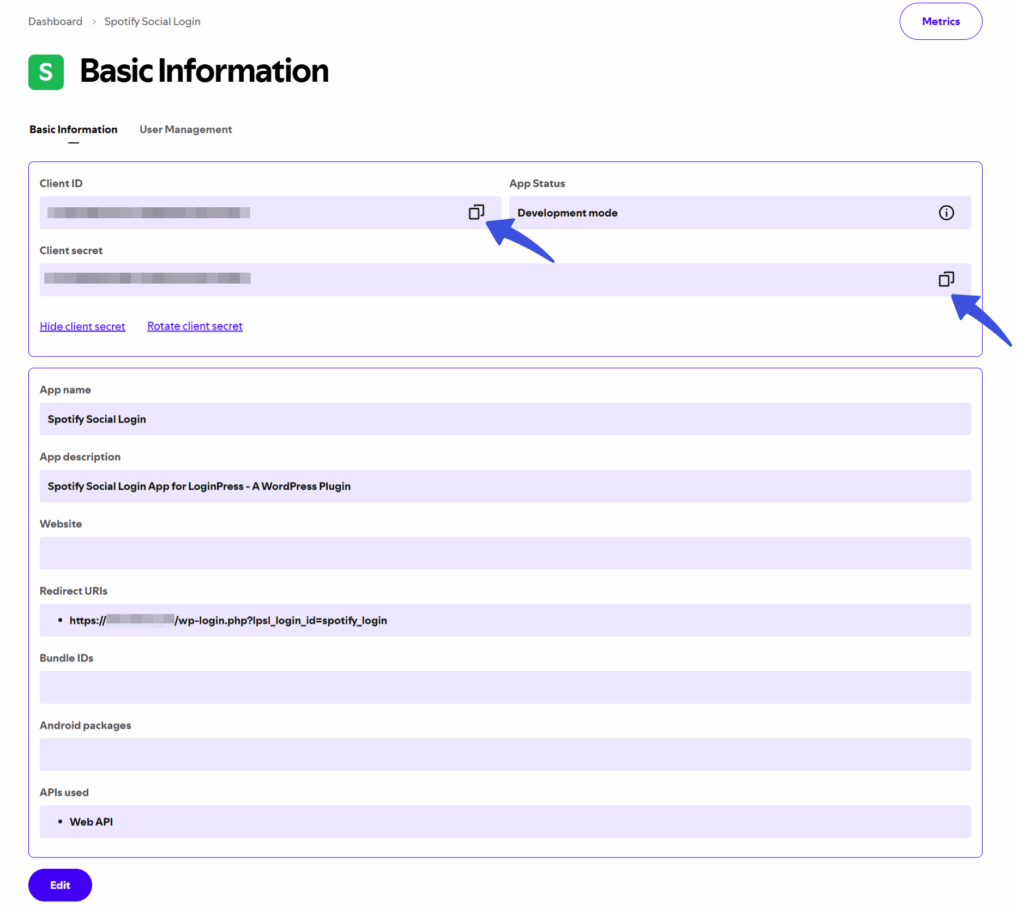1024x907 pixels.
Task: Click Spotify Social Login breadcrumb
Action: pos(152,22)
